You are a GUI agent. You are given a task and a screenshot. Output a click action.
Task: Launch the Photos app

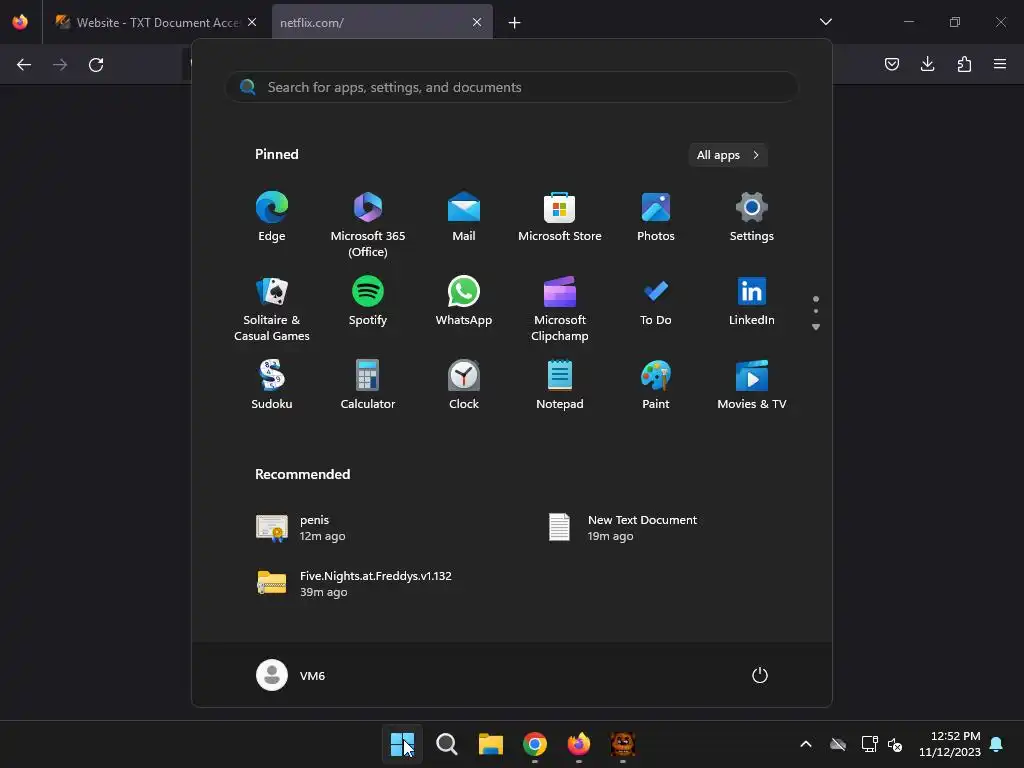point(656,217)
